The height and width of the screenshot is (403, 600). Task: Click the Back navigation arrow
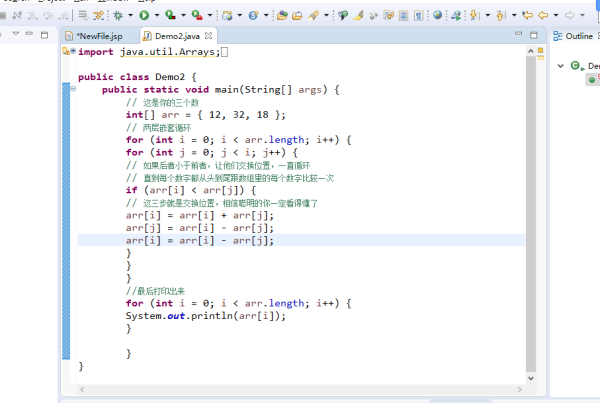point(543,15)
